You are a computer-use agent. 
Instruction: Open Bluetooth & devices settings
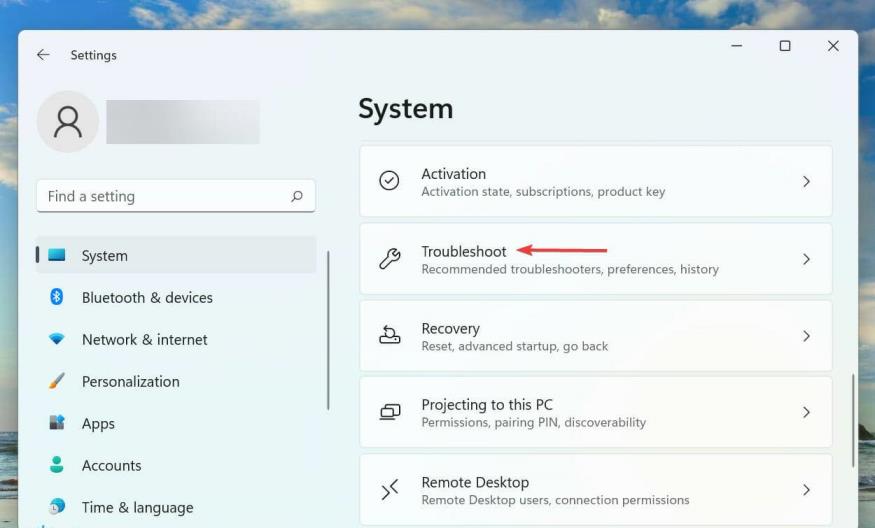tap(176, 297)
